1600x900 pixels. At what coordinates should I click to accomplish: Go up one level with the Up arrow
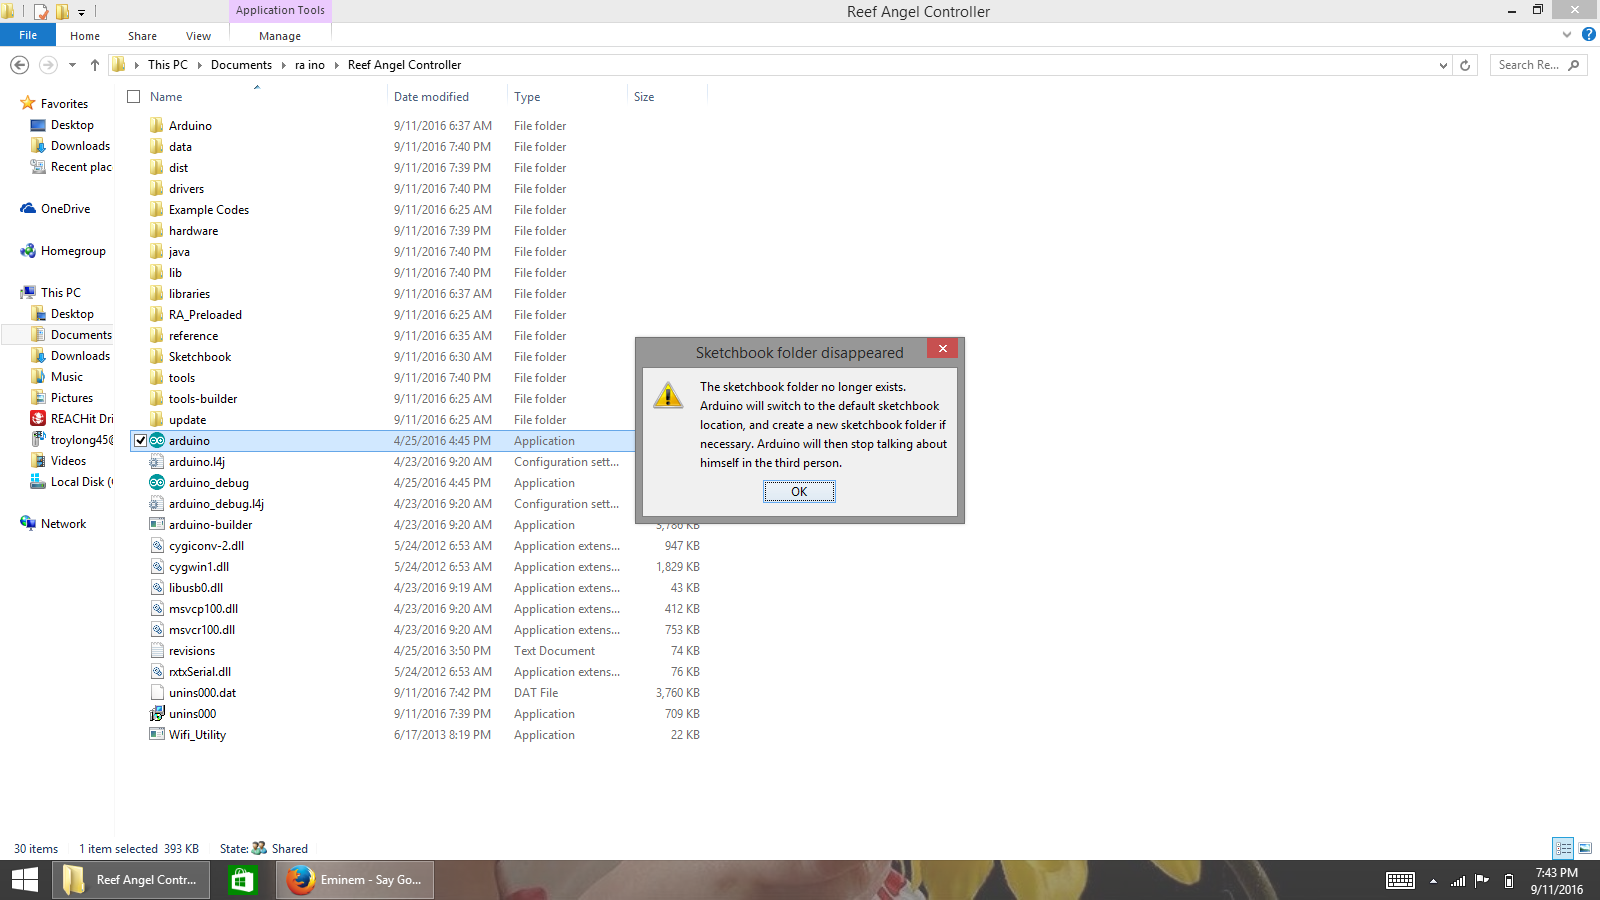tap(95, 65)
